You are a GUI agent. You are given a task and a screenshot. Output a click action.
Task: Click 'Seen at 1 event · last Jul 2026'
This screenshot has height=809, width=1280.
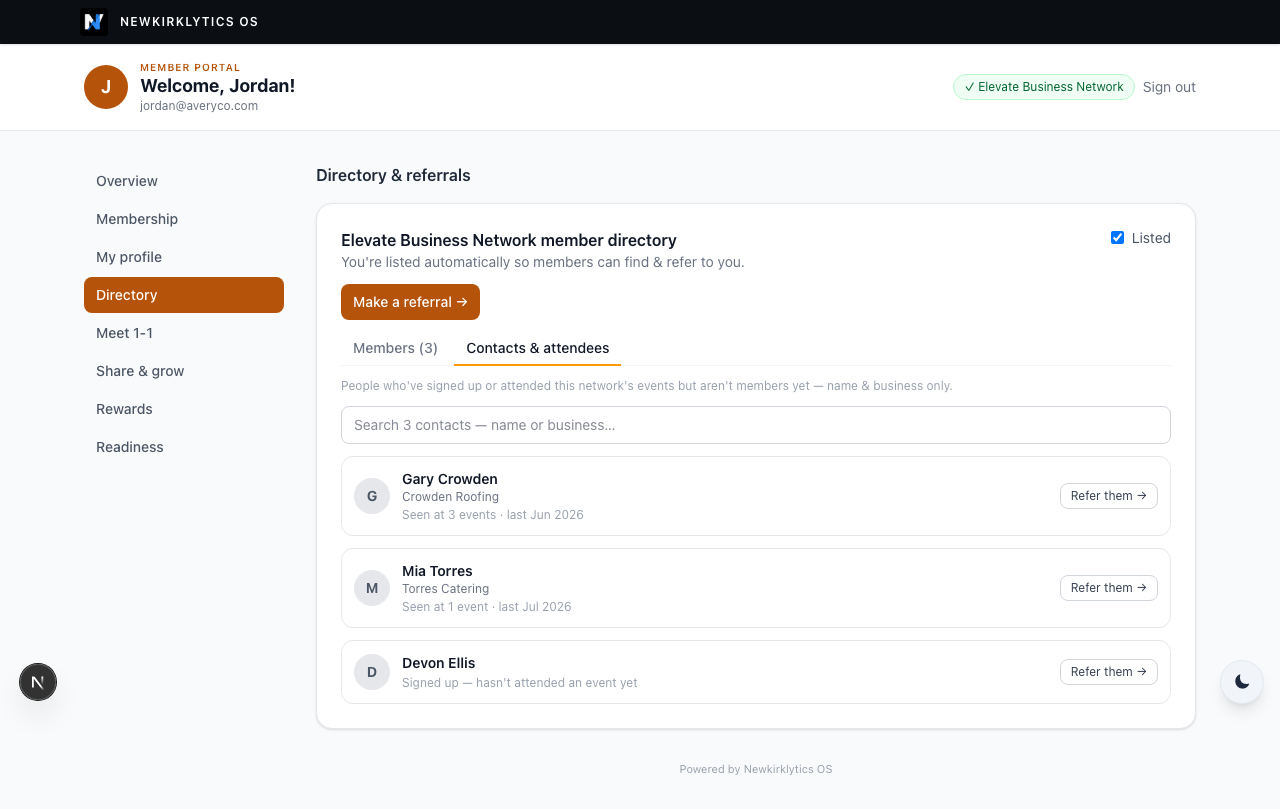pos(487,607)
